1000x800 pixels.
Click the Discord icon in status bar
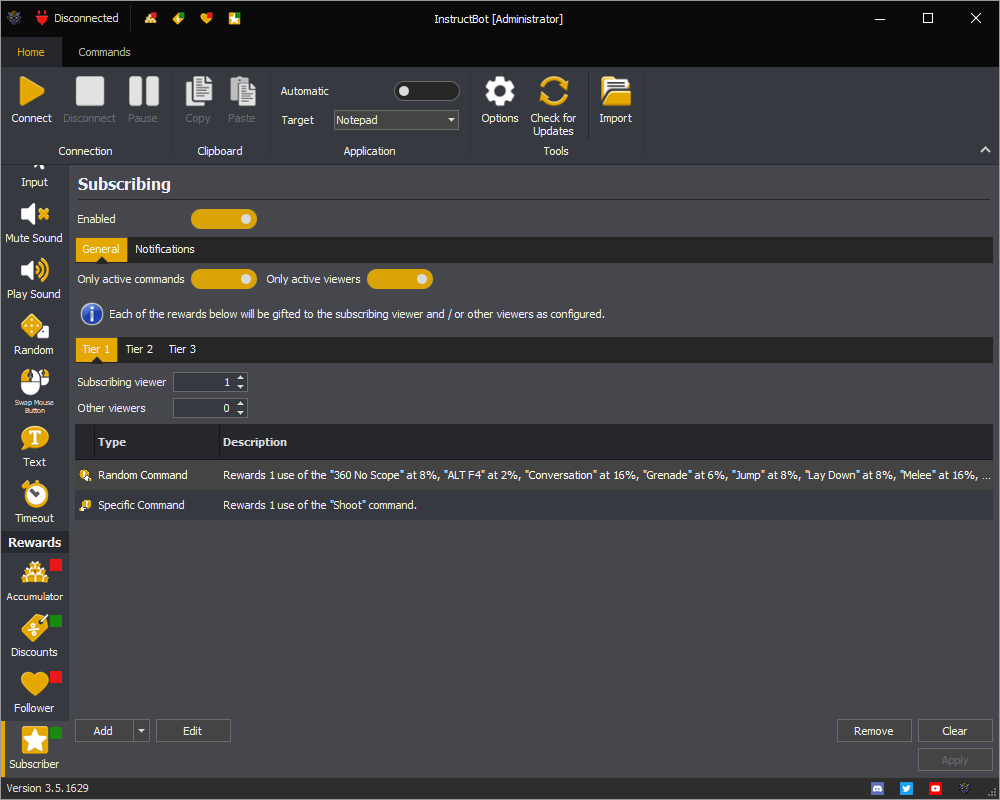[x=878, y=789]
